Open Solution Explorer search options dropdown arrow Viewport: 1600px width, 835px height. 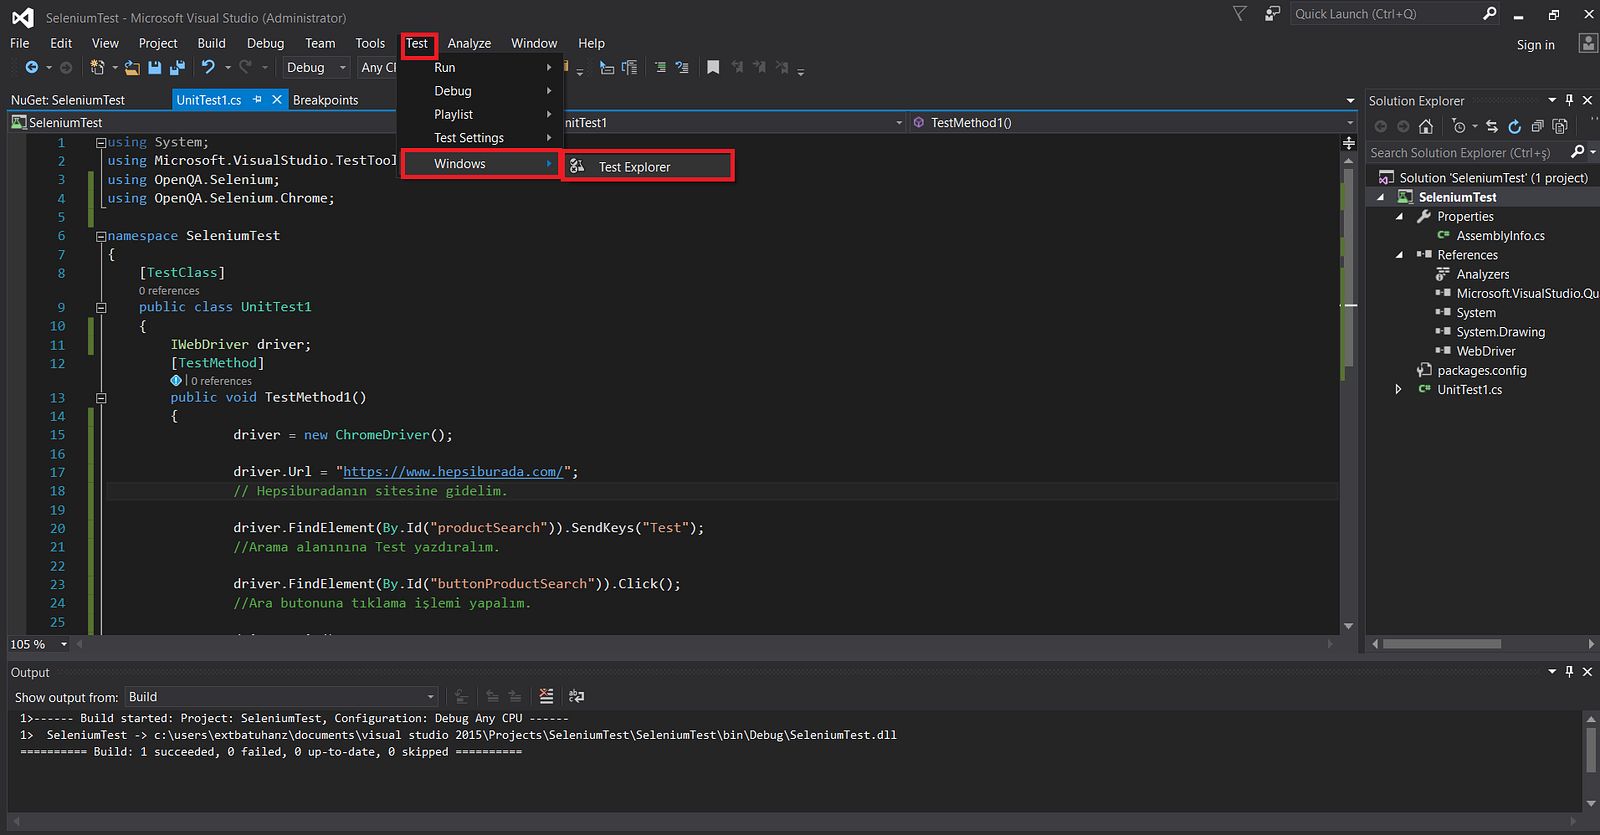click(x=1593, y=152)
